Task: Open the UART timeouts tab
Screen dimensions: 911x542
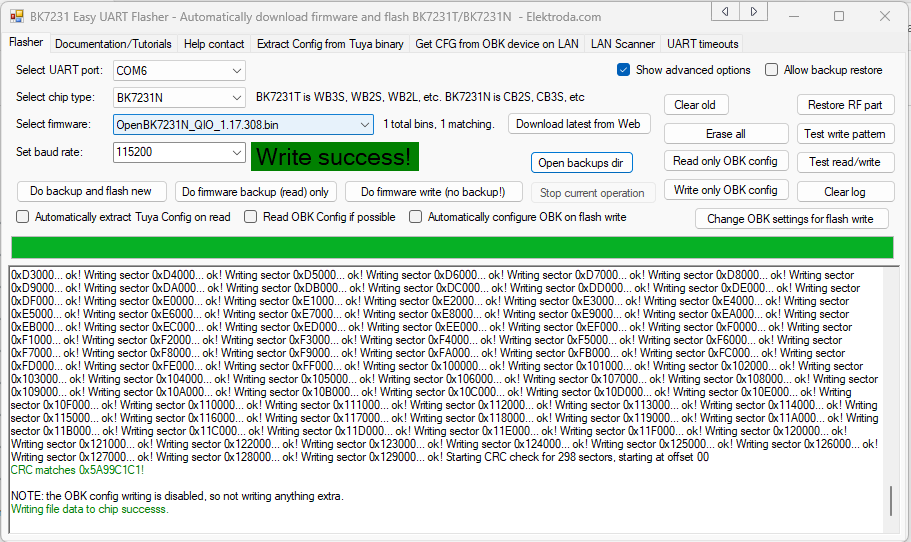Action: (x=702, y=44)
